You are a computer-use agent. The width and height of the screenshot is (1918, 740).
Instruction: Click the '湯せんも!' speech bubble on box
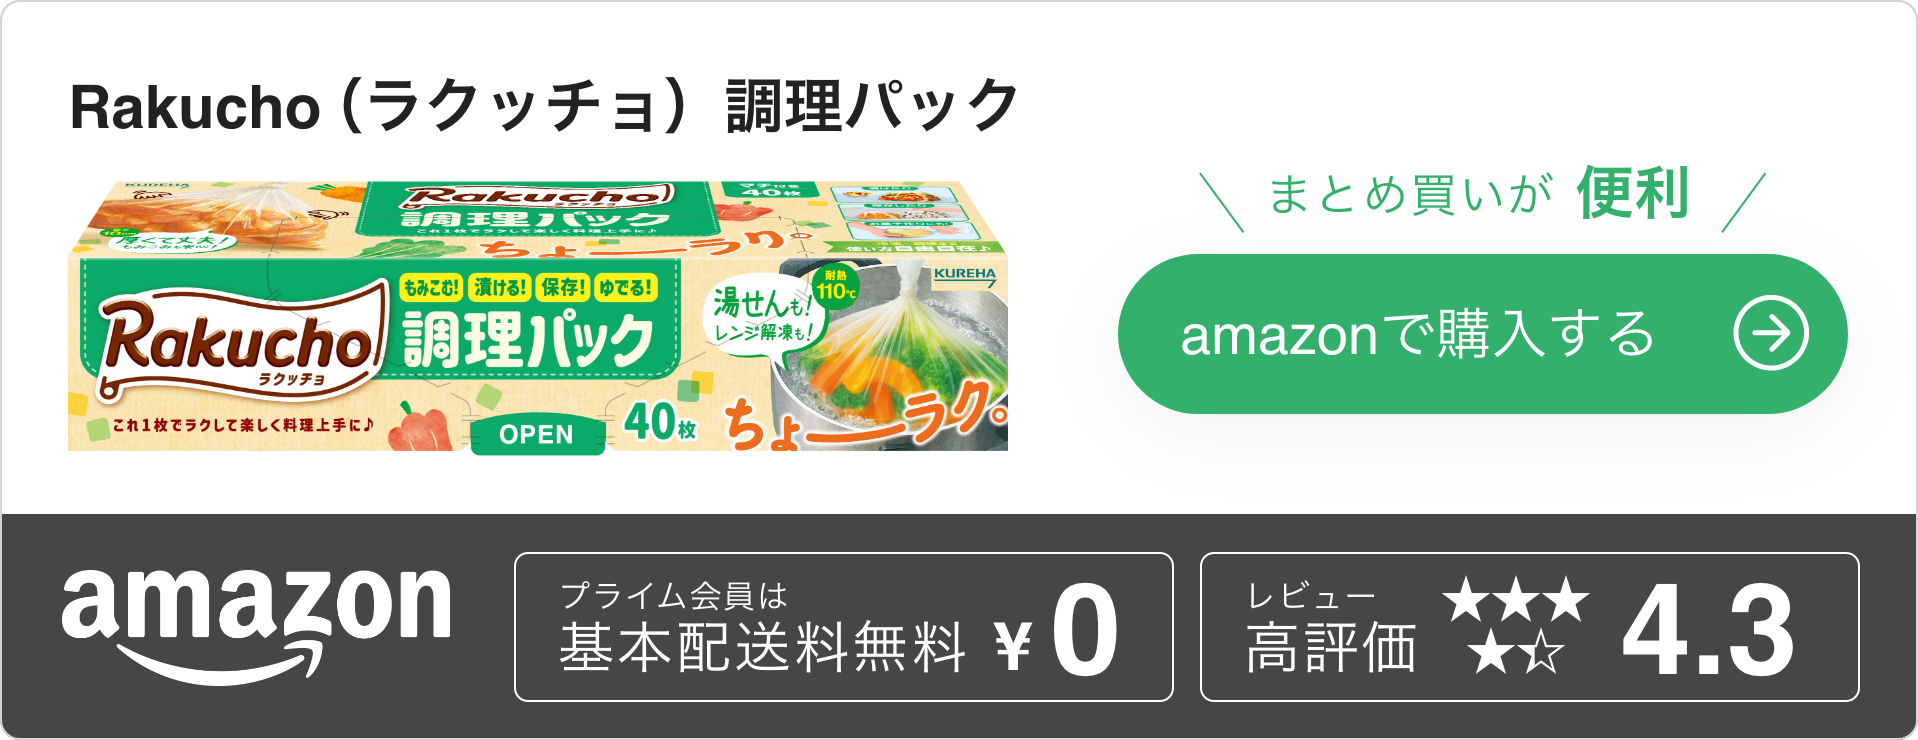pos(762,313)
